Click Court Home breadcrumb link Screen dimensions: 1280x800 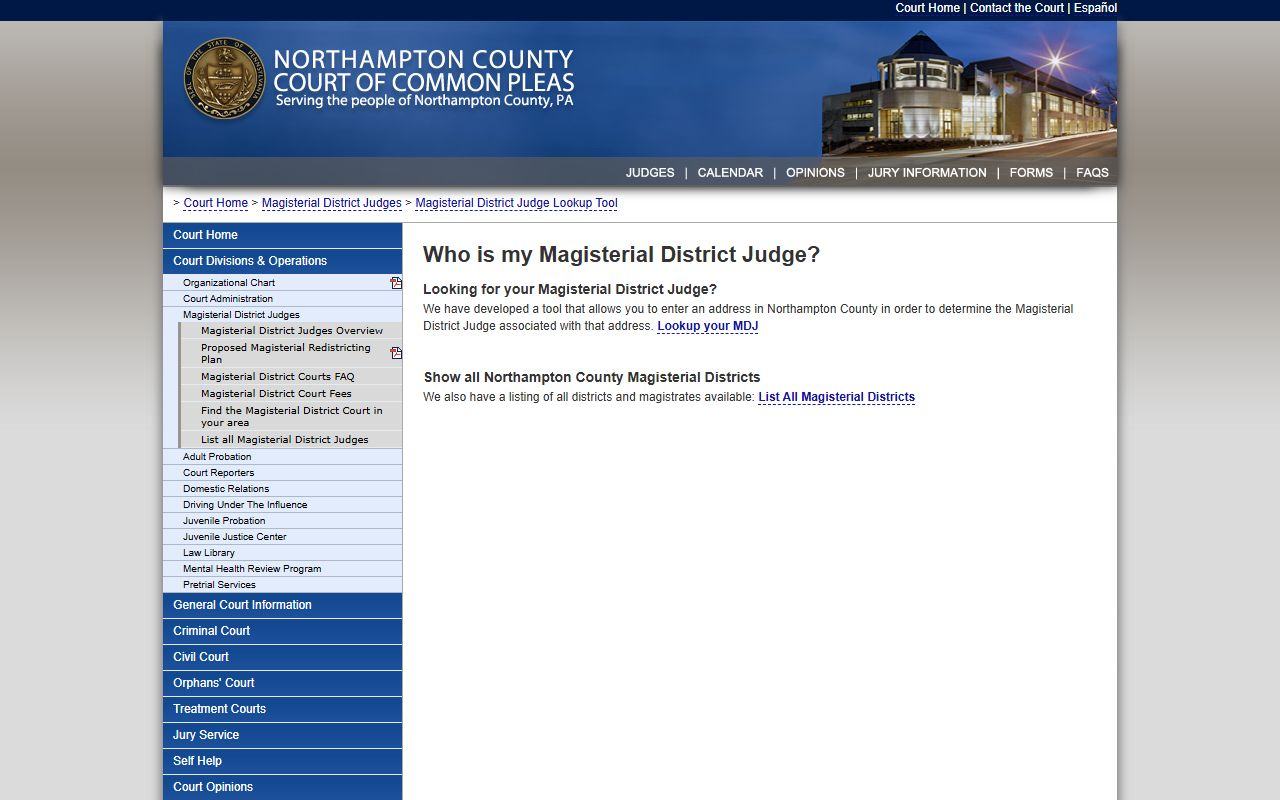[216, 203]
